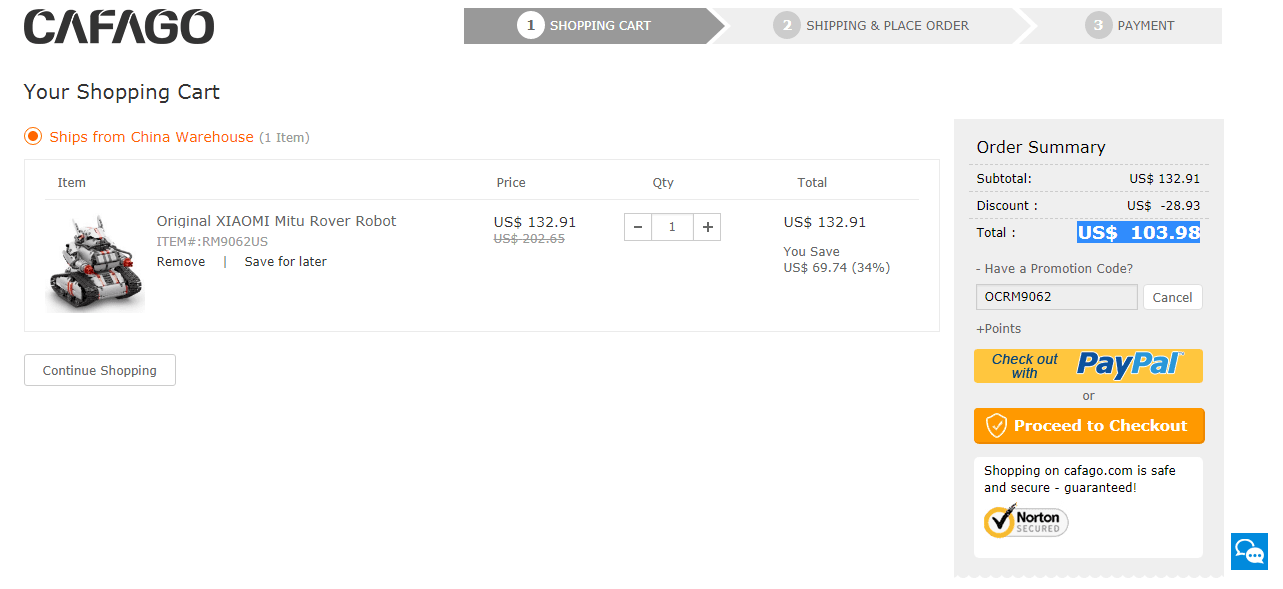
Task: Click the item number RM9062US
Action: pyautogui.click(x=212, y=241)
